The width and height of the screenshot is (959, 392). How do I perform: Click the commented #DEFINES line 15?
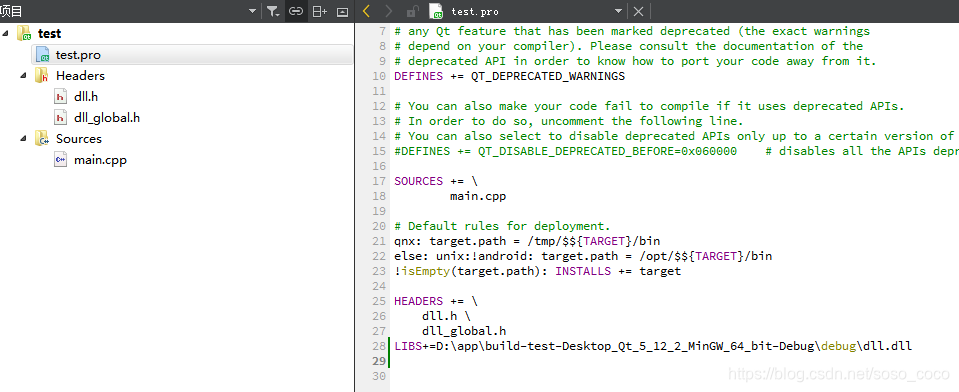point(676,151)
